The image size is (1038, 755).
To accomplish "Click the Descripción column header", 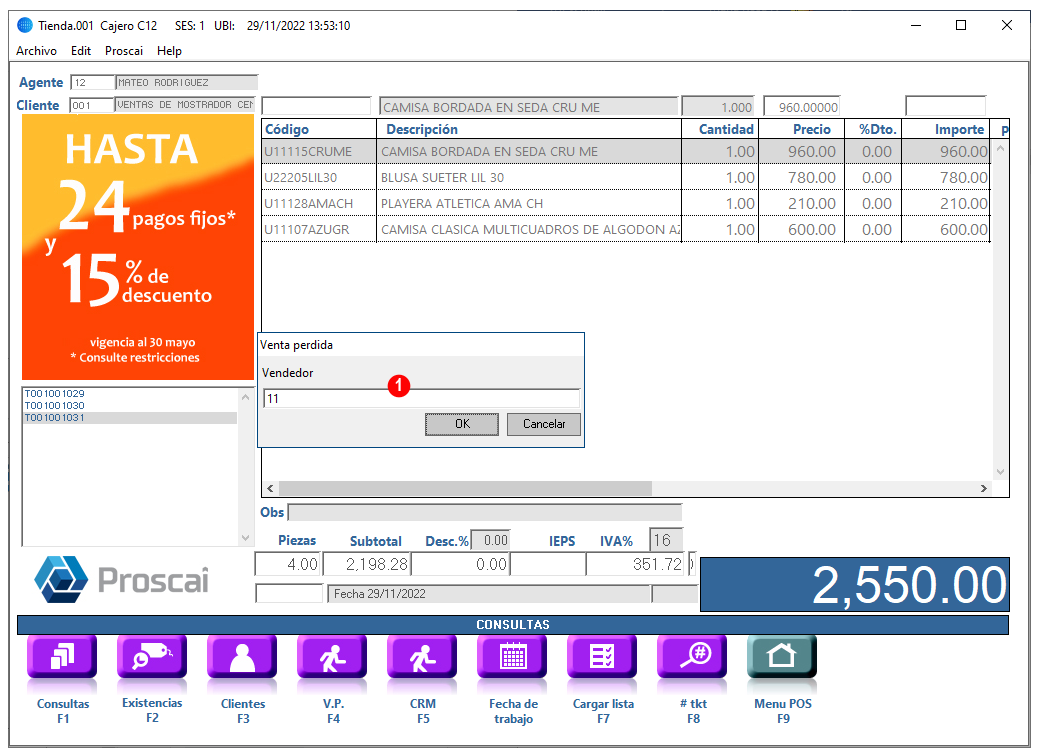I will click(529, 129).
